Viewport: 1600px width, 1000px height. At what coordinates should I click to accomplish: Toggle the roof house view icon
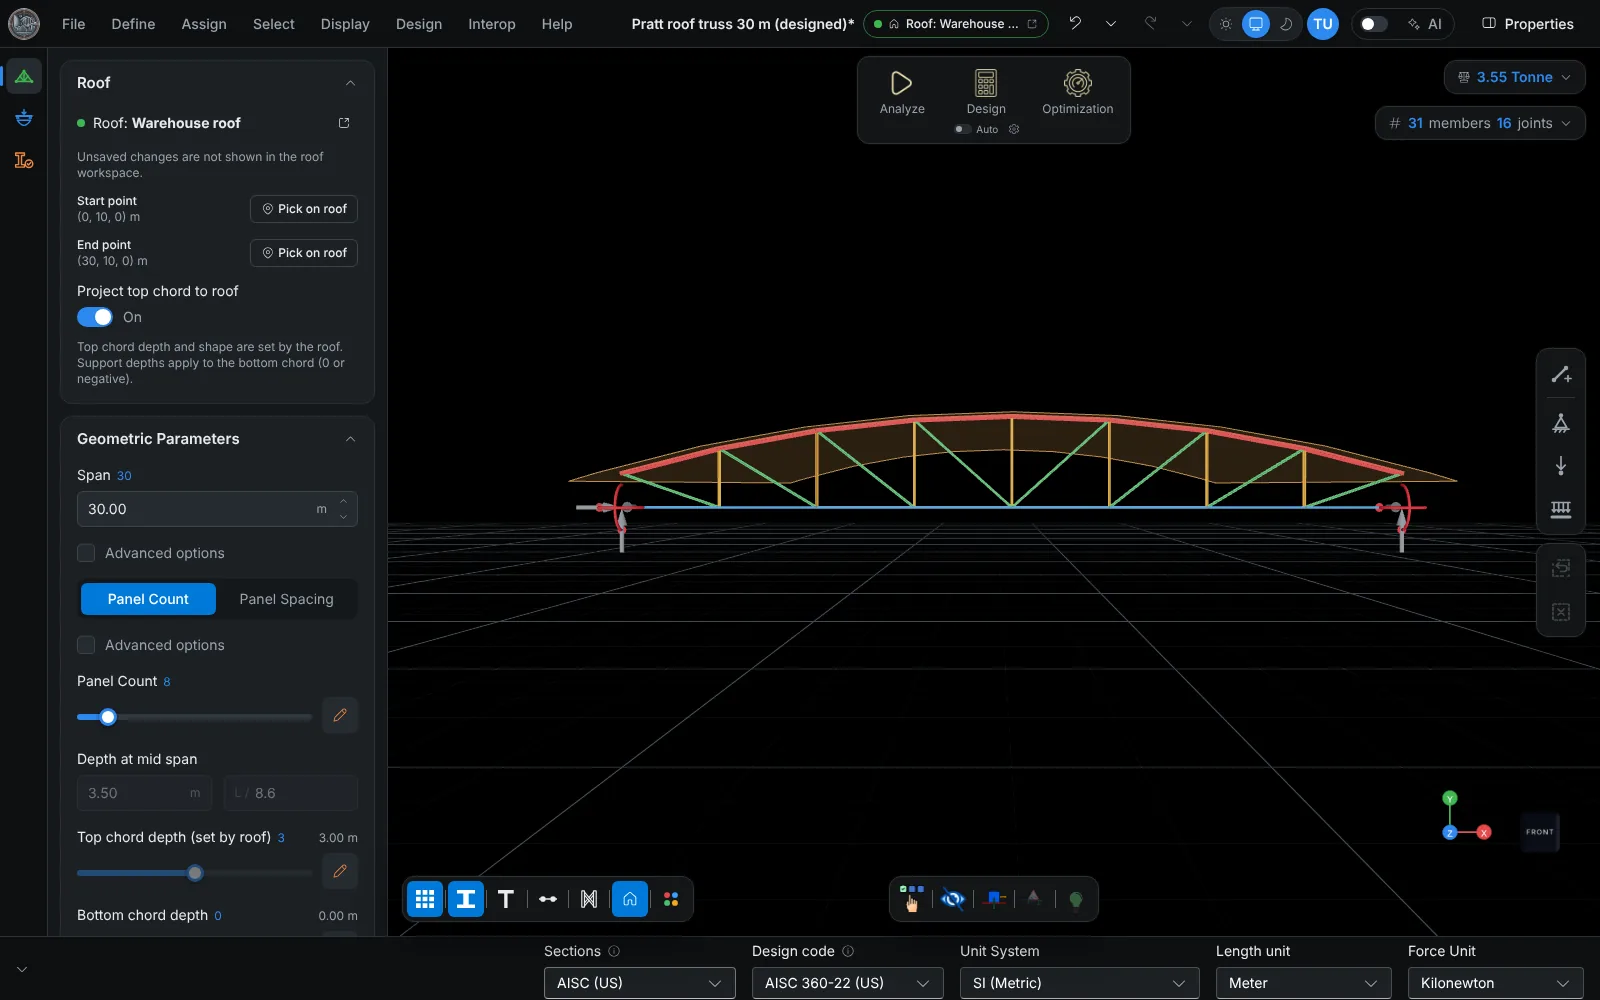tap(630, 899)
